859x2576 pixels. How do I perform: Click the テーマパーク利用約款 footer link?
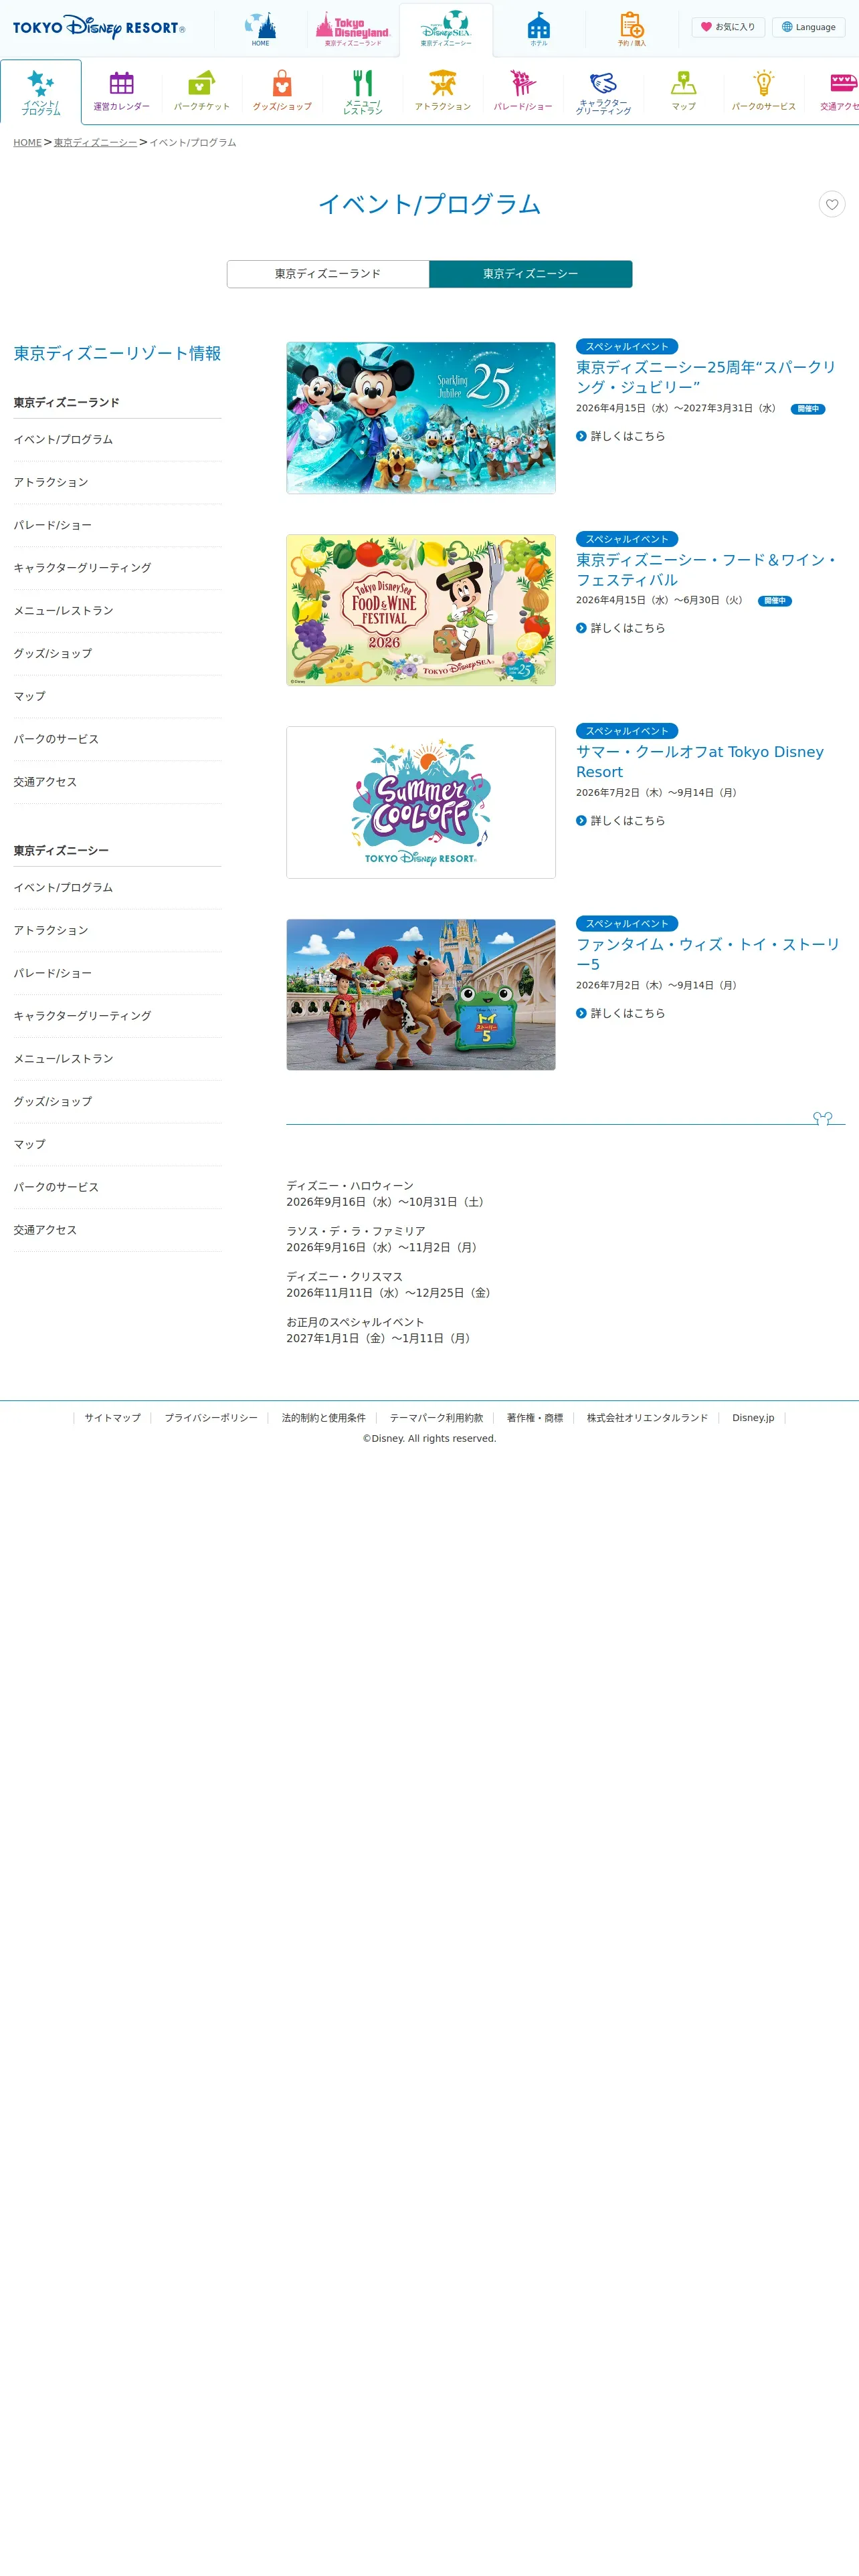pyautogui.click(x=436, y=1418)
